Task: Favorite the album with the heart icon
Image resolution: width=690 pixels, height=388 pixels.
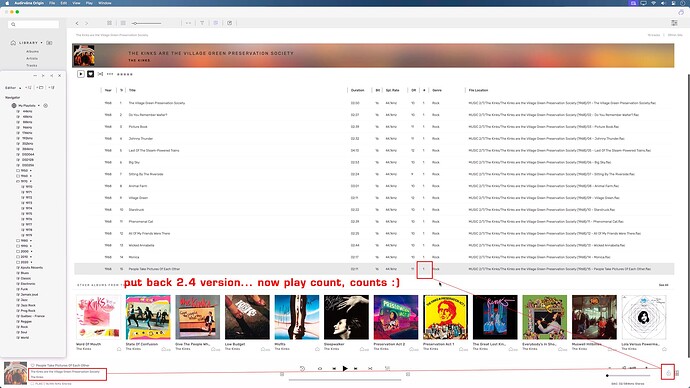Action: [91, 74]
